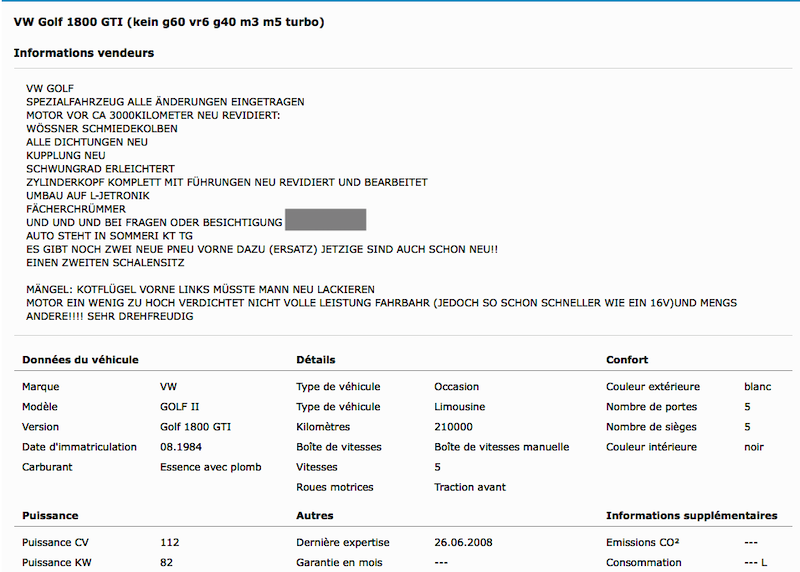Viewport: 800px width, 572px height.
Task: Click the 'Marque' label
Action: [x=40, y=387]
